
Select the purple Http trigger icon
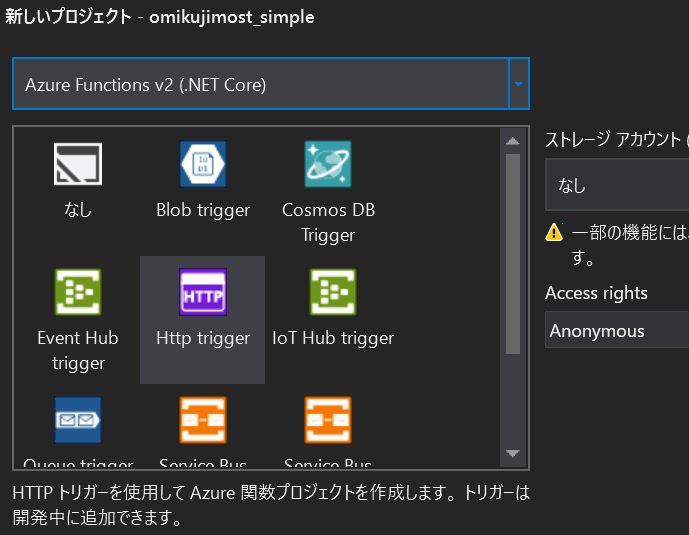point(203,292)
